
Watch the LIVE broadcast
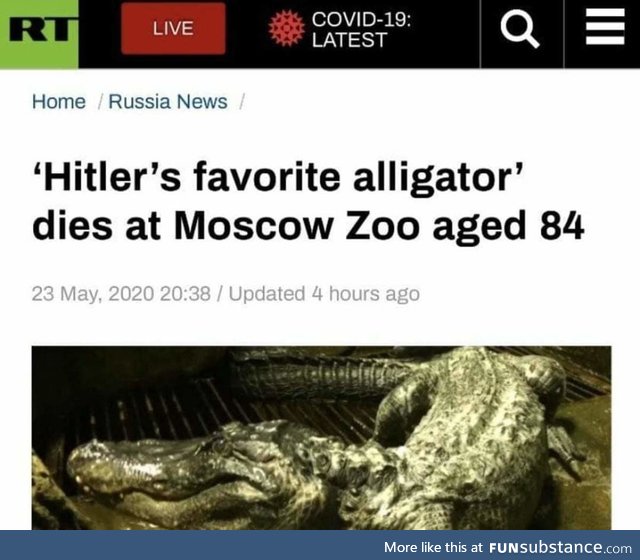pyautogui.click(x=173, y=28)
